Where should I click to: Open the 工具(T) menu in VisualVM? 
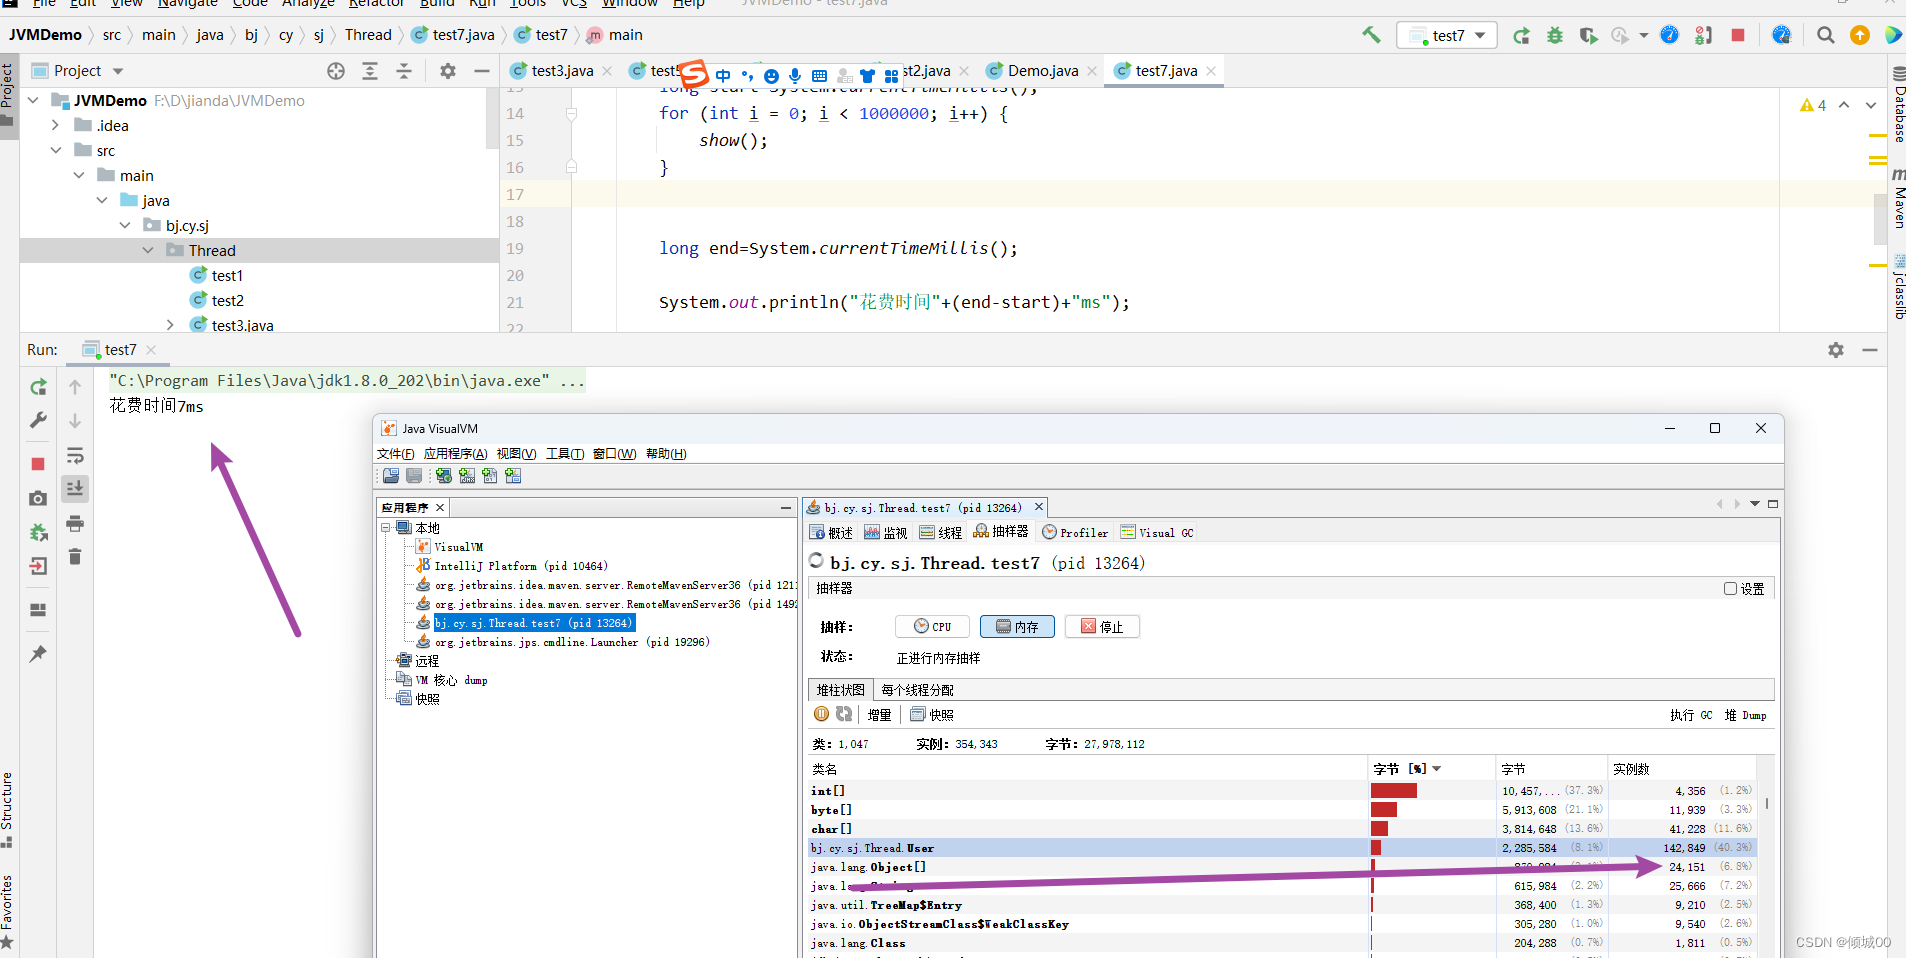(565, 454)
